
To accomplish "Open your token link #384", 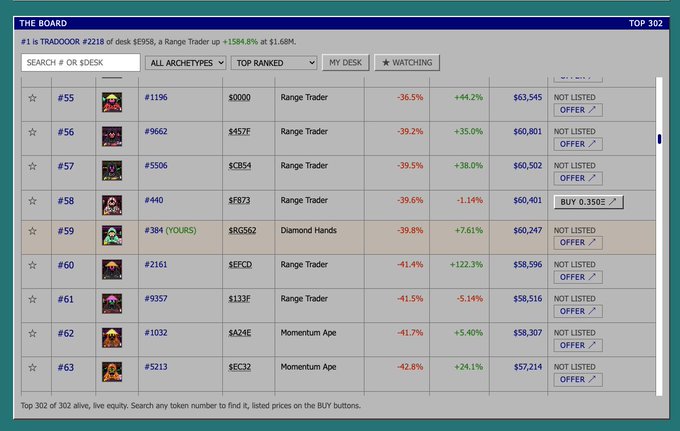I will (x=154, y=230).
